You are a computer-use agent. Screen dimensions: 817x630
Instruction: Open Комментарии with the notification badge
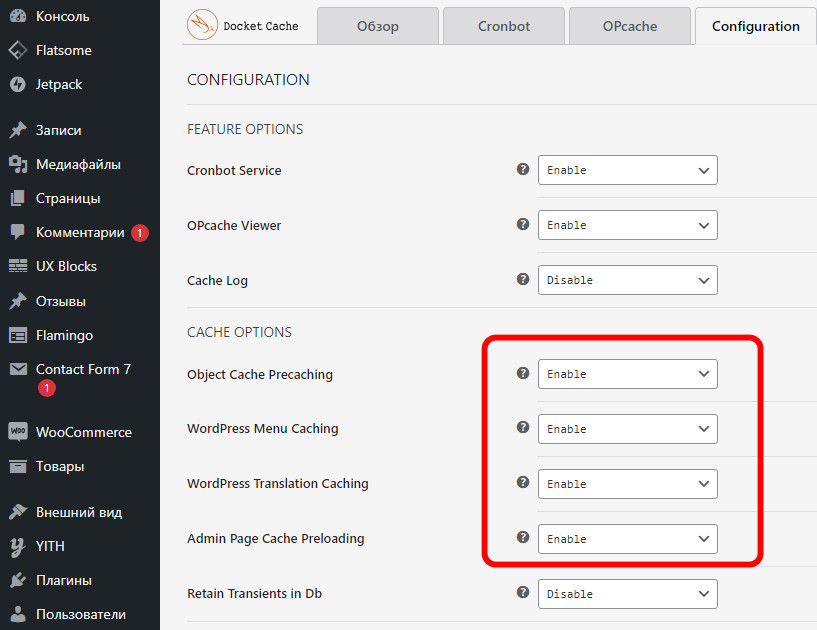click(80, 232)
